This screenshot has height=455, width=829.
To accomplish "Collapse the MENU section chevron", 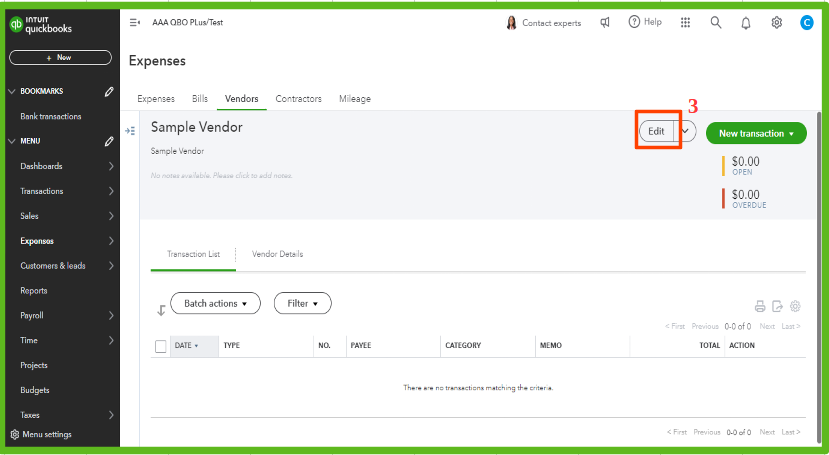I will point(12,141).
